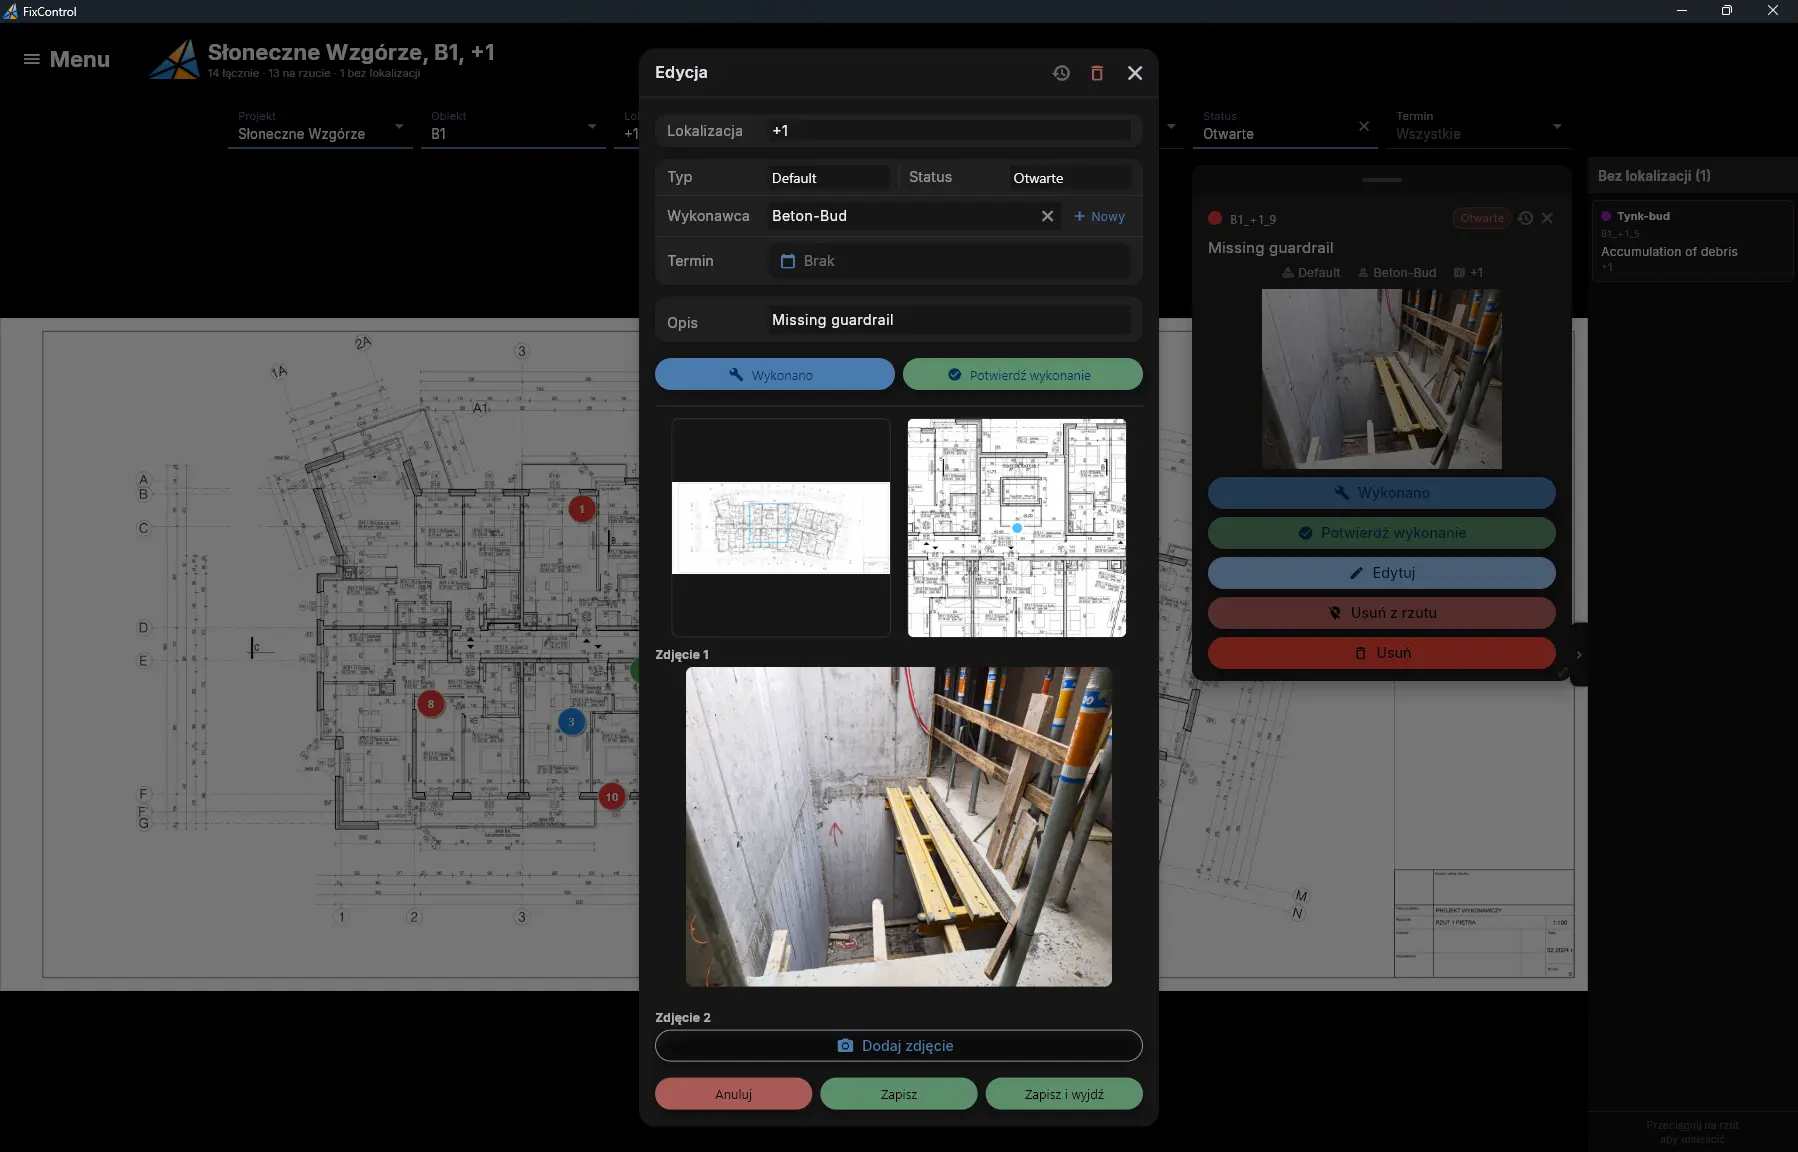
Task: Click the hamburger Menu icon
Action: tap(32, 59)
